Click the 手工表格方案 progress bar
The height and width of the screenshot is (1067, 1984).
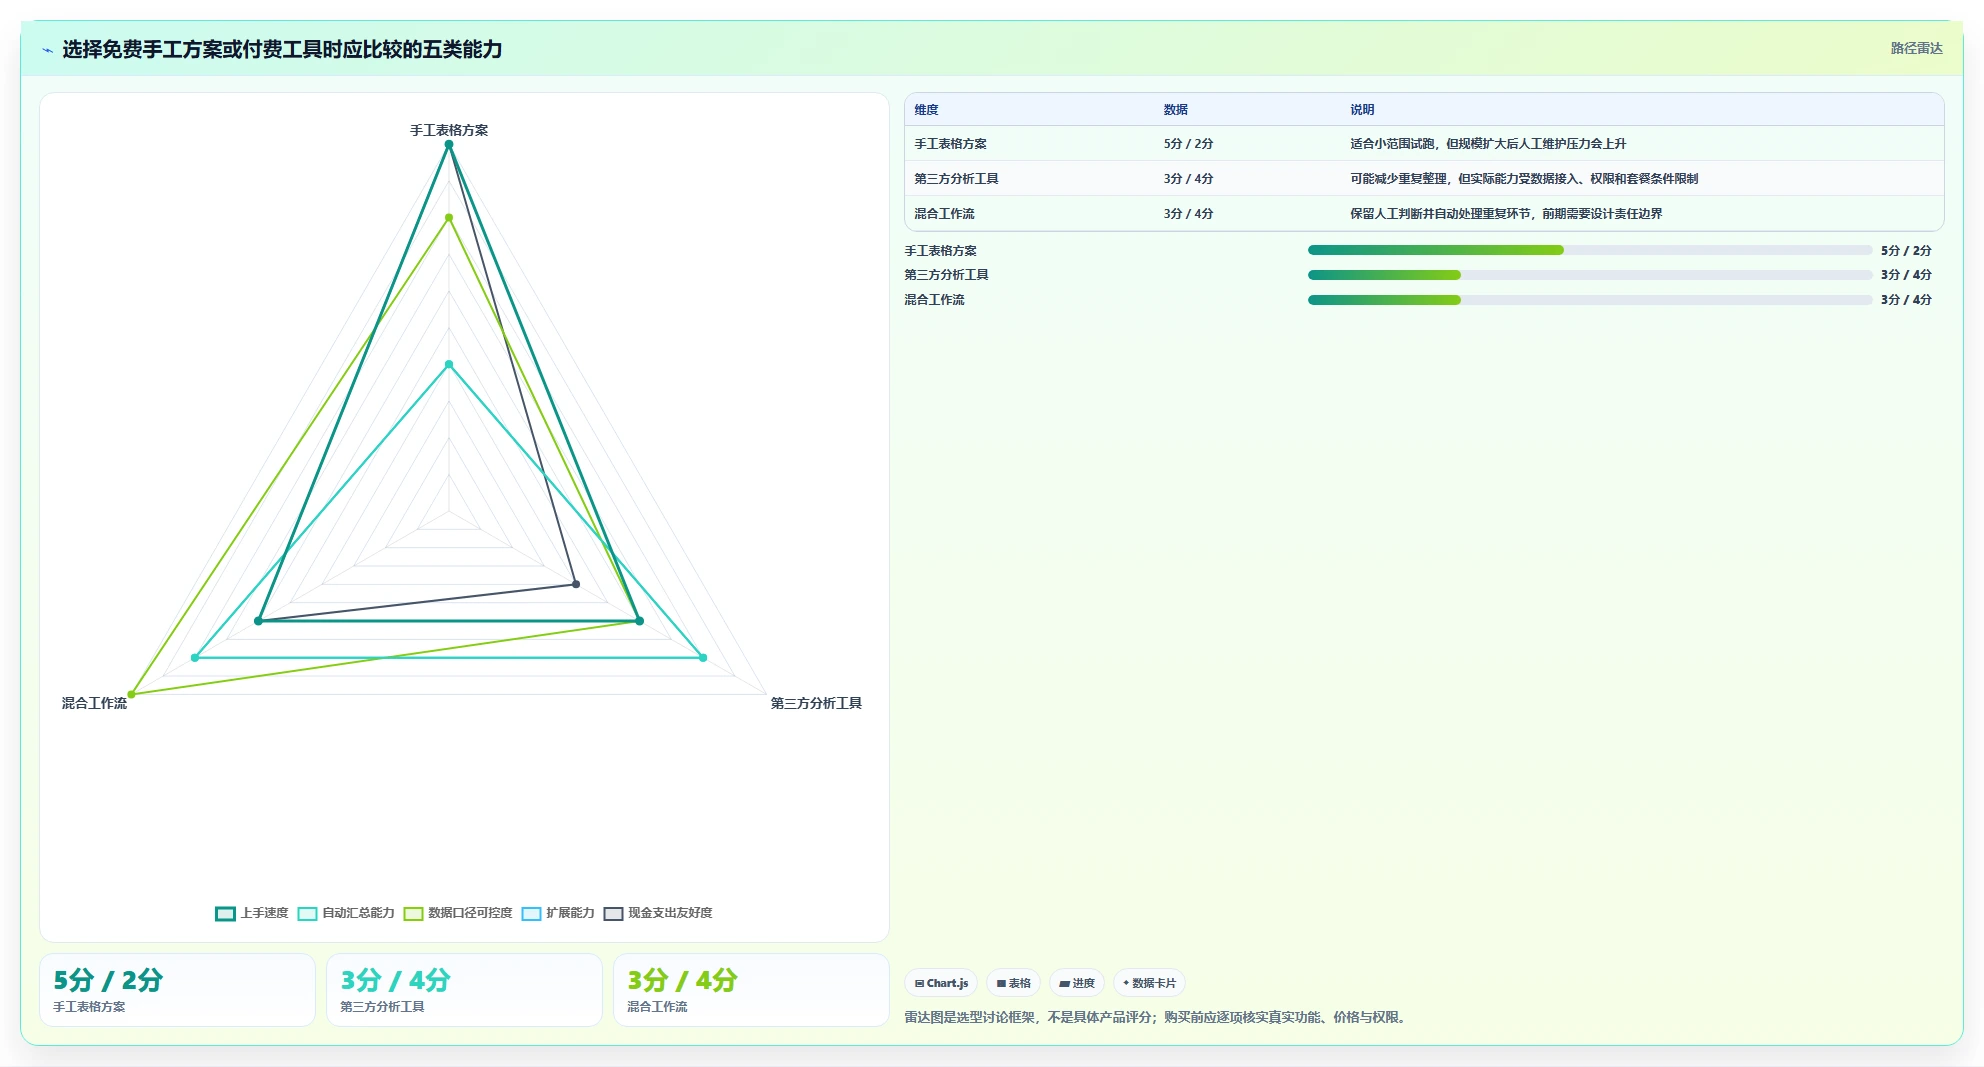(1589, 250)
